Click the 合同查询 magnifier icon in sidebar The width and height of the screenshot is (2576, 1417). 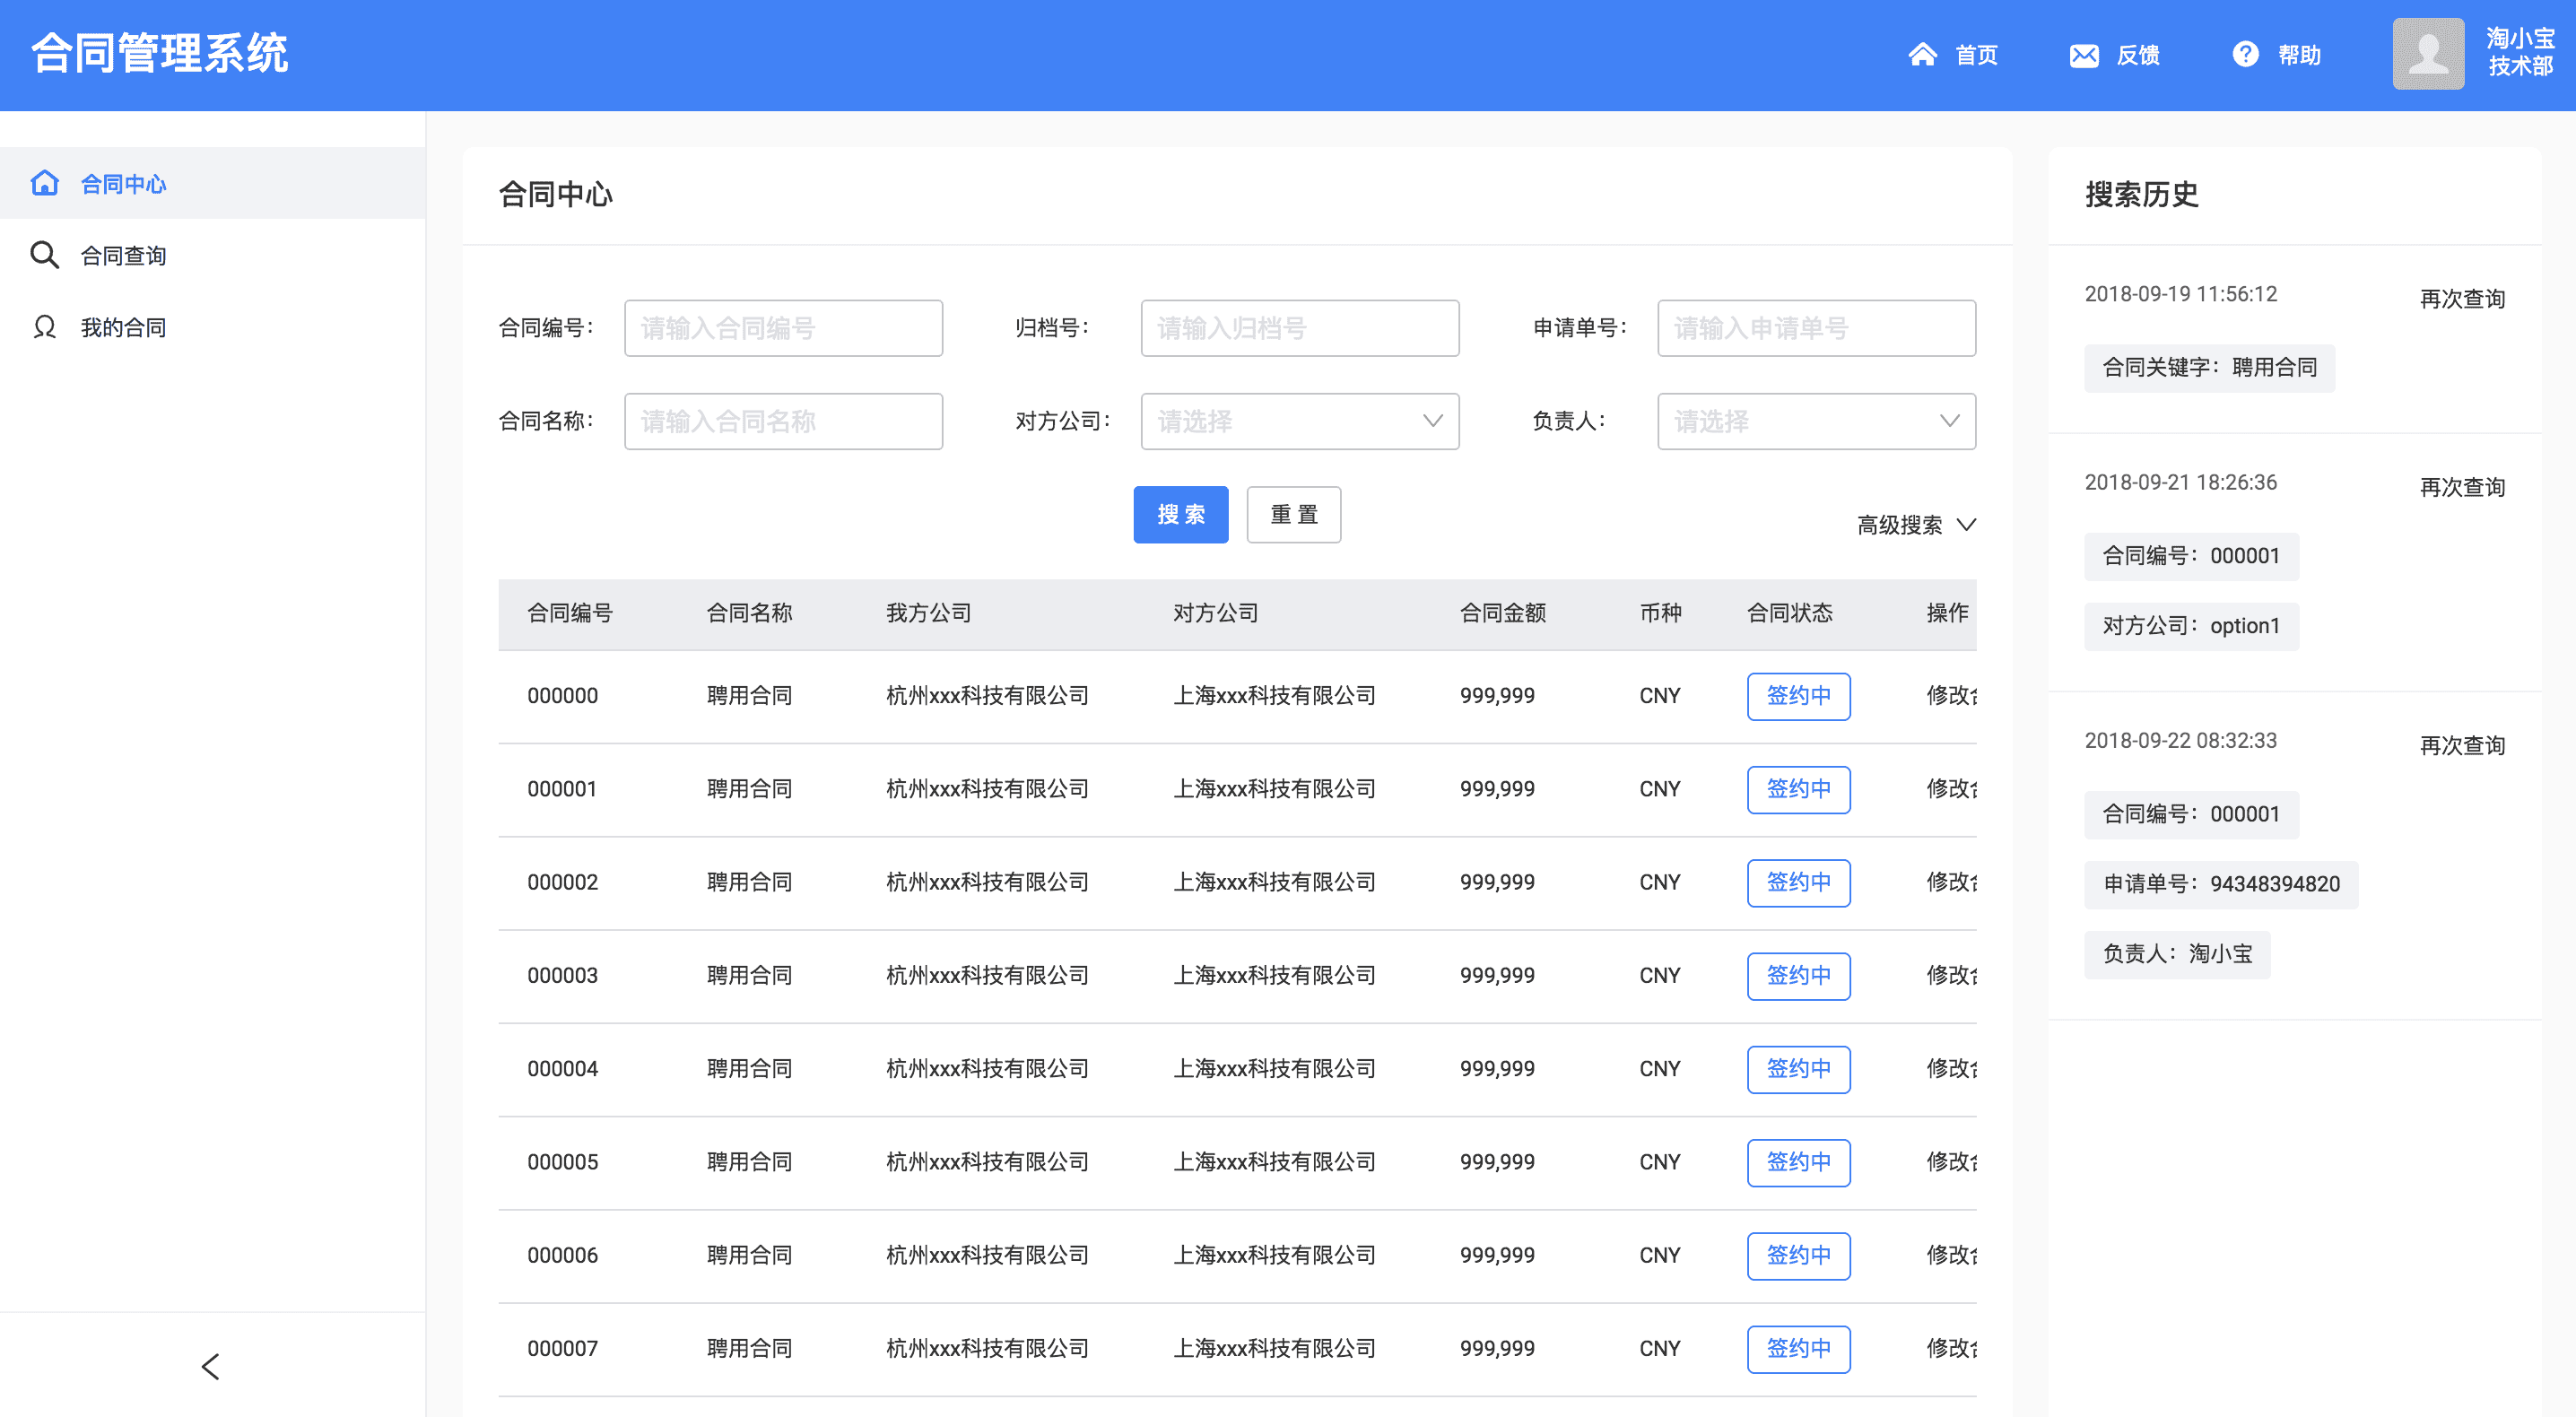[45, 255]
